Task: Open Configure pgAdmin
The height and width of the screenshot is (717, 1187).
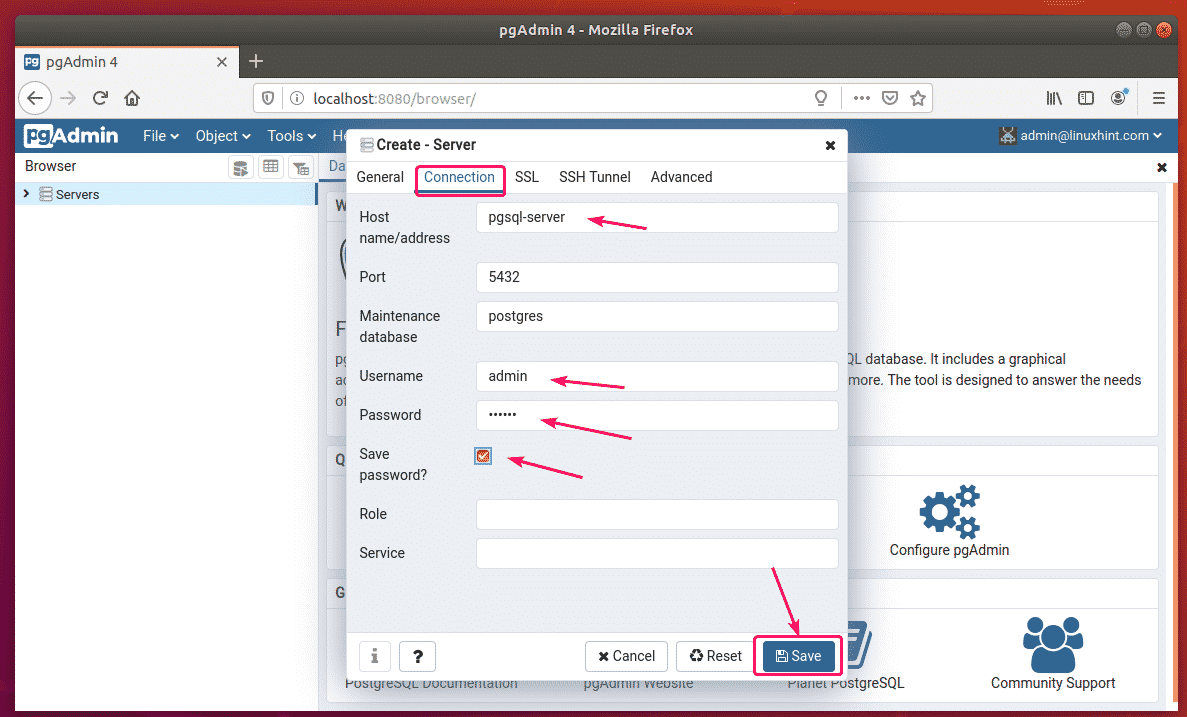Action: (948, 520)
